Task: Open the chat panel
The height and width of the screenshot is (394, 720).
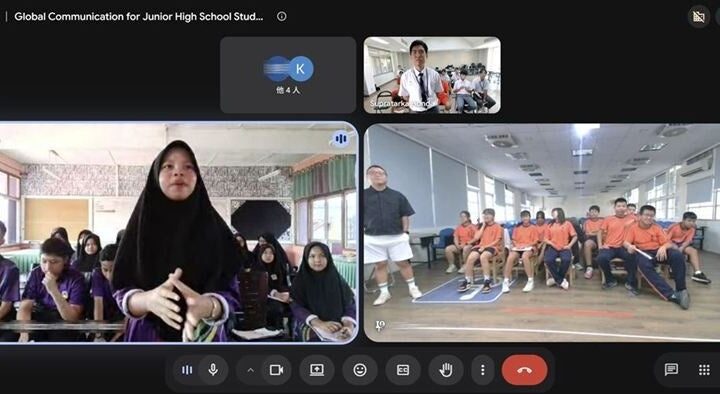Action: pyautogui.click(x=671, y=370)
